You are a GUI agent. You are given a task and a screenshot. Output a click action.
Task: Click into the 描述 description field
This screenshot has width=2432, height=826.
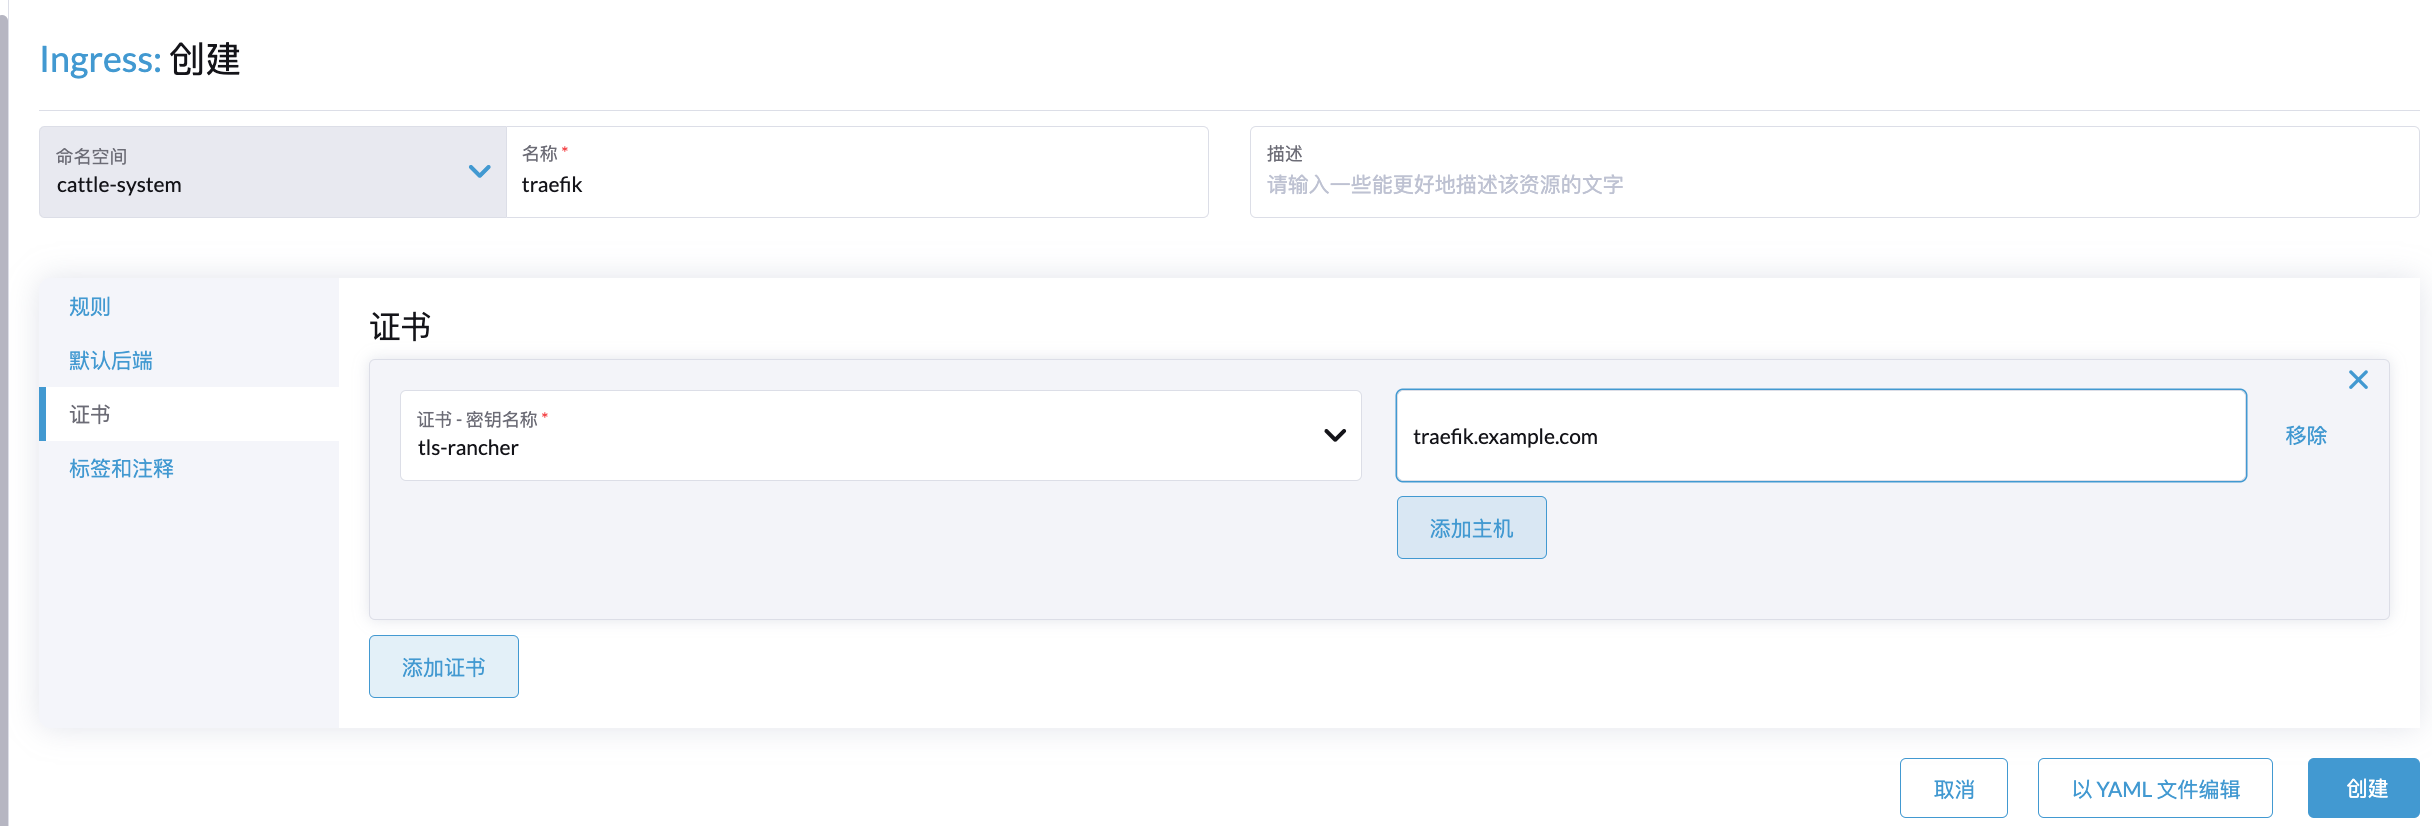pos(1833,184)
